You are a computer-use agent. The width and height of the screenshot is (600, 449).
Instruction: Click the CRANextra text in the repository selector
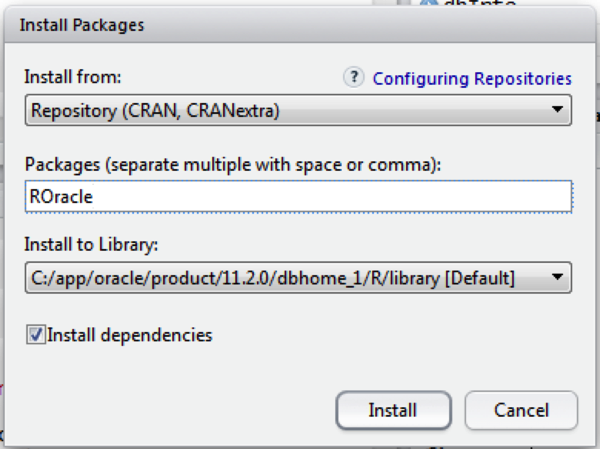click(x=233, y=111)
